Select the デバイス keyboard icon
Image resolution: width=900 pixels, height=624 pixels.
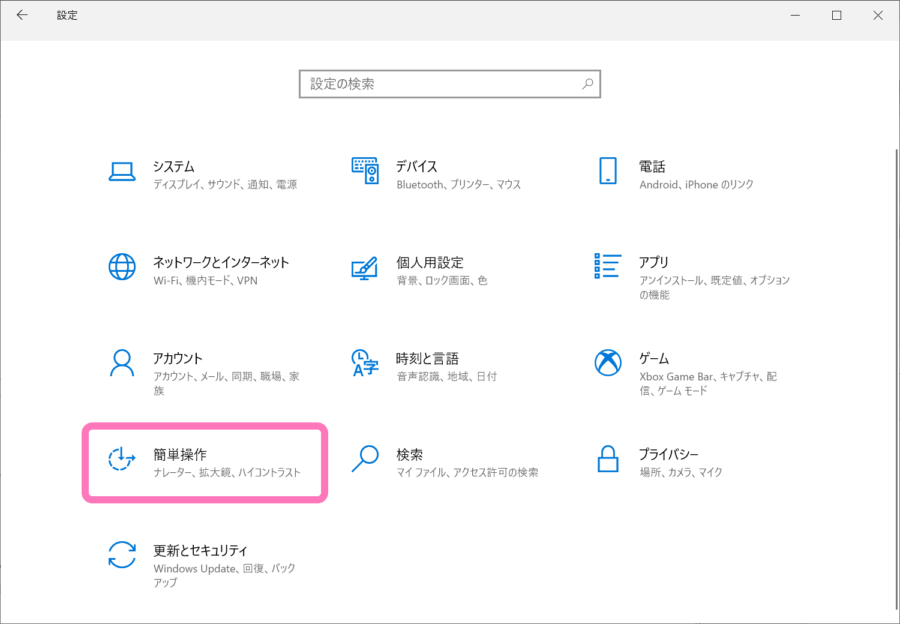(x=366, y=172)
